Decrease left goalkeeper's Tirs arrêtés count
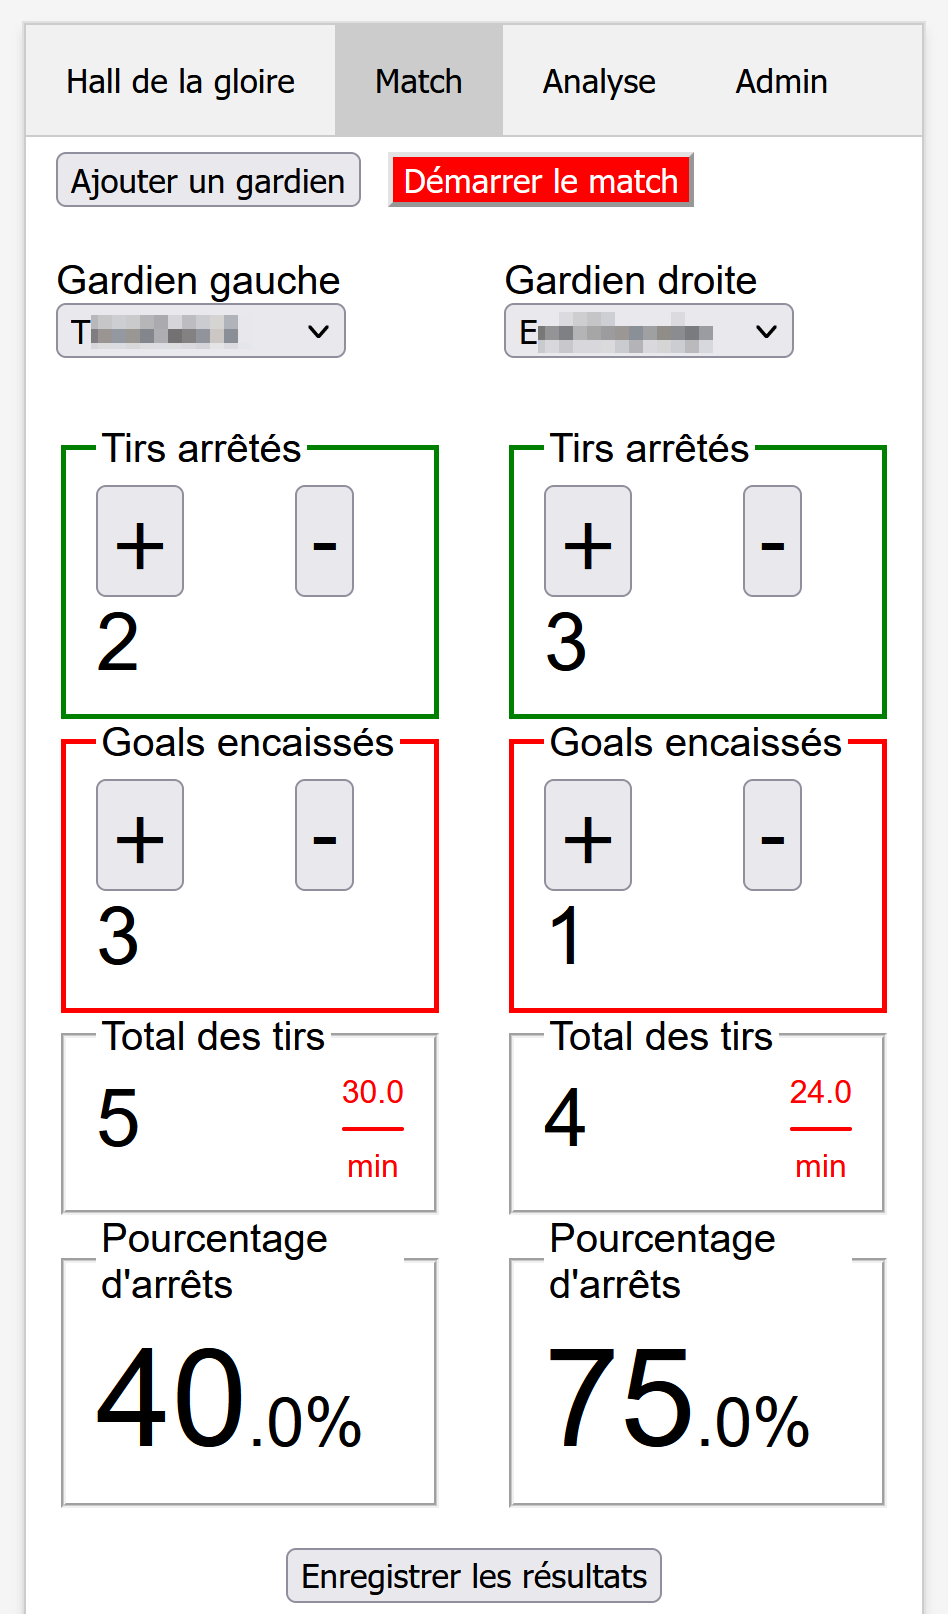 [x=324, y=541]
